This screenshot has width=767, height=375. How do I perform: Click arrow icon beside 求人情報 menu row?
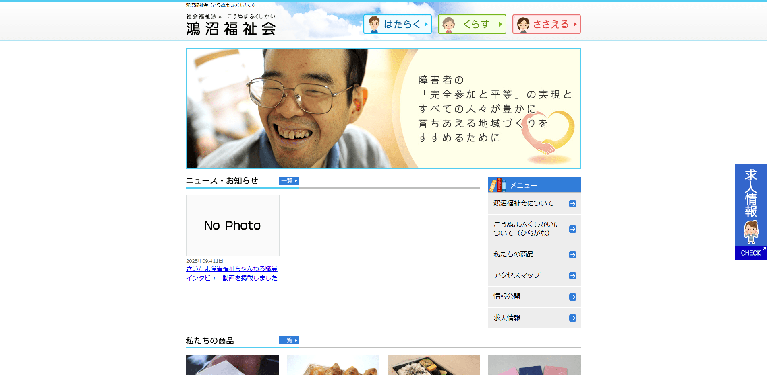coord(572,318)
